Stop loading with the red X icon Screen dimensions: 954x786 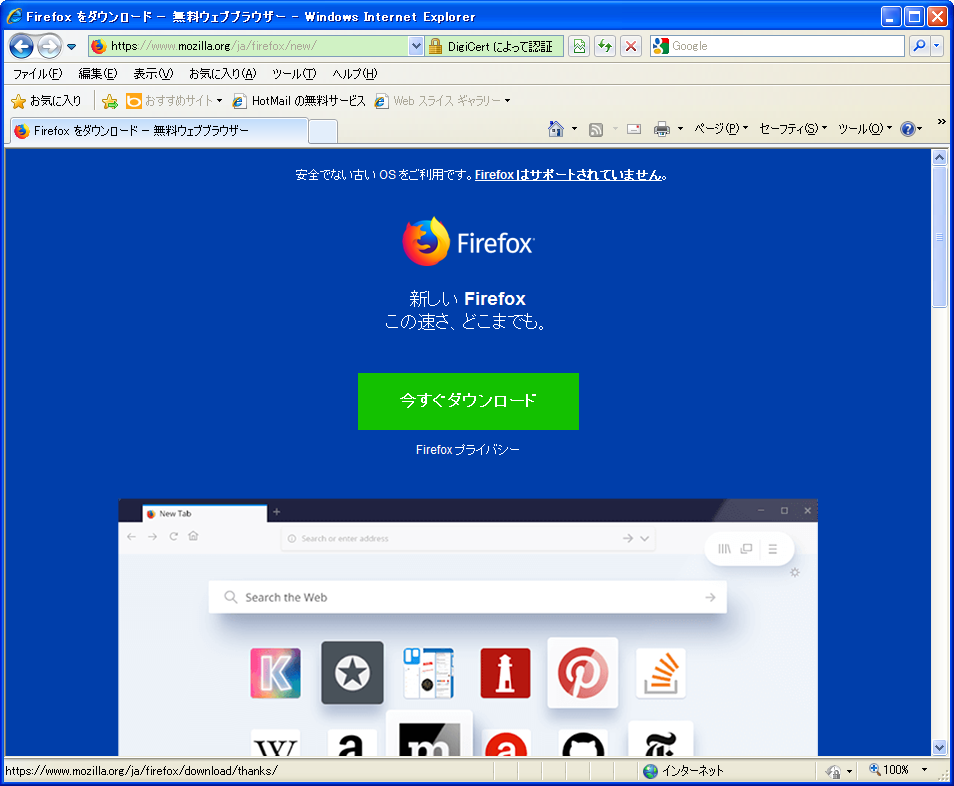(x=631, y=46)
